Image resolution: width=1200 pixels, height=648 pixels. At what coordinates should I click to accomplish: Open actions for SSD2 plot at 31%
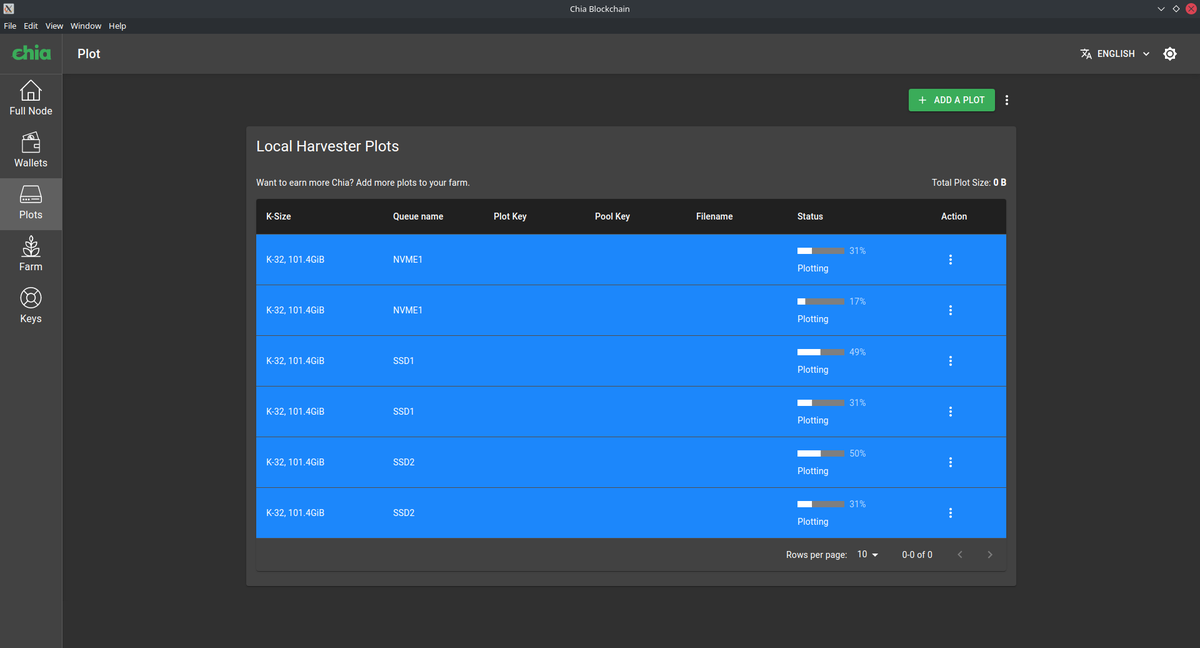tap(950, 513)
